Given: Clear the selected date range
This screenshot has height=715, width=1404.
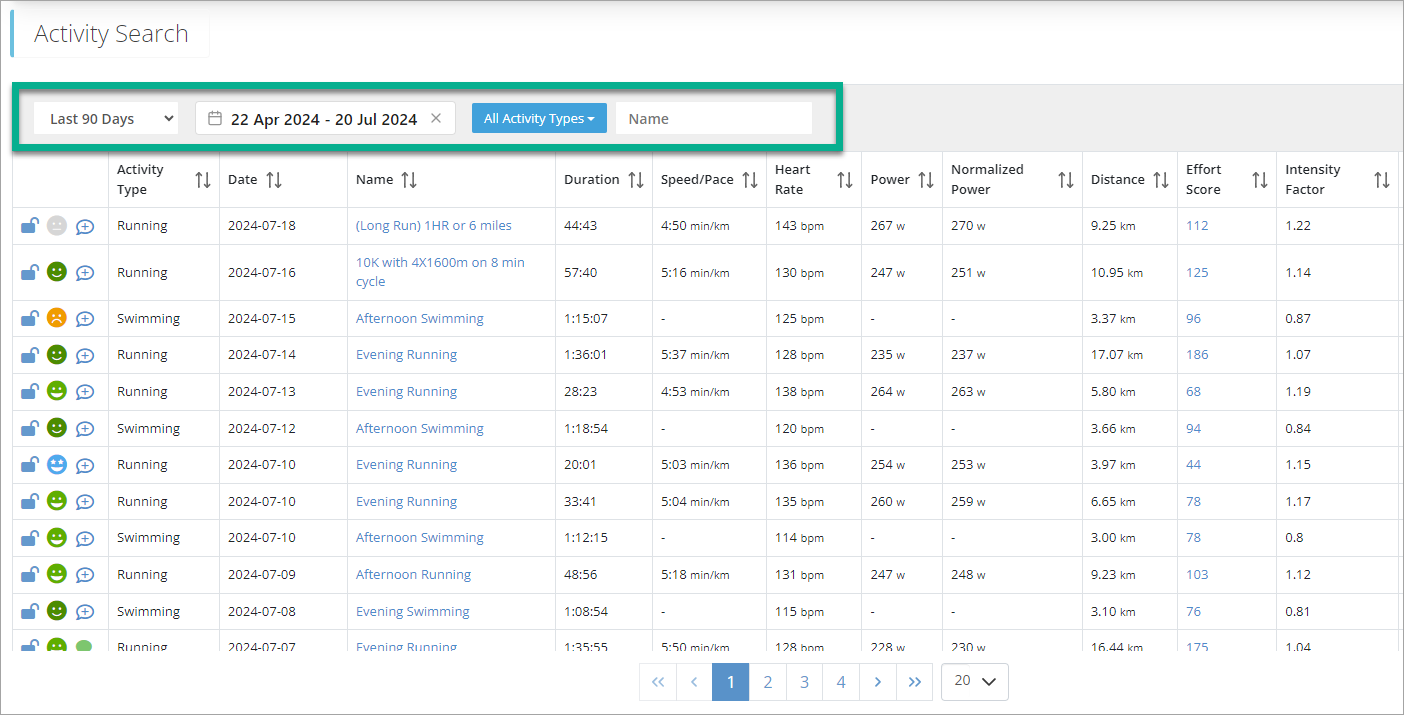Looking at the screenshot, I should (436, 118).
